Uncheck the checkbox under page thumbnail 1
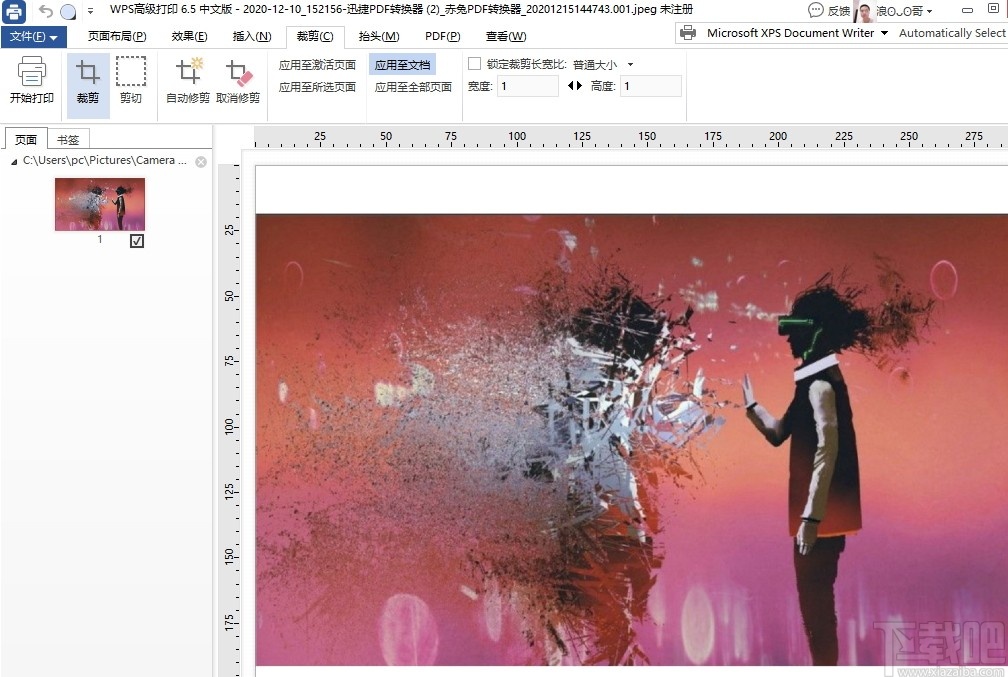 (x=137, y=240)
